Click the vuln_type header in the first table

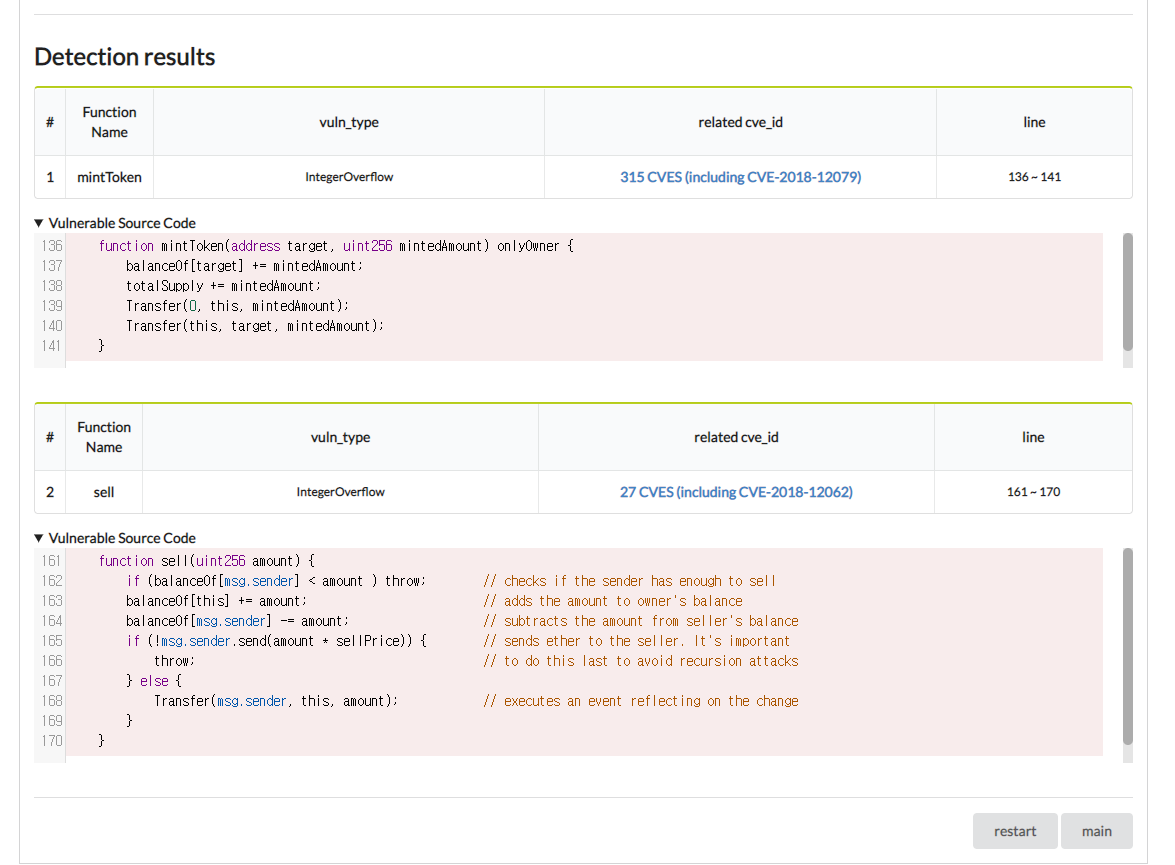[349, 123]
